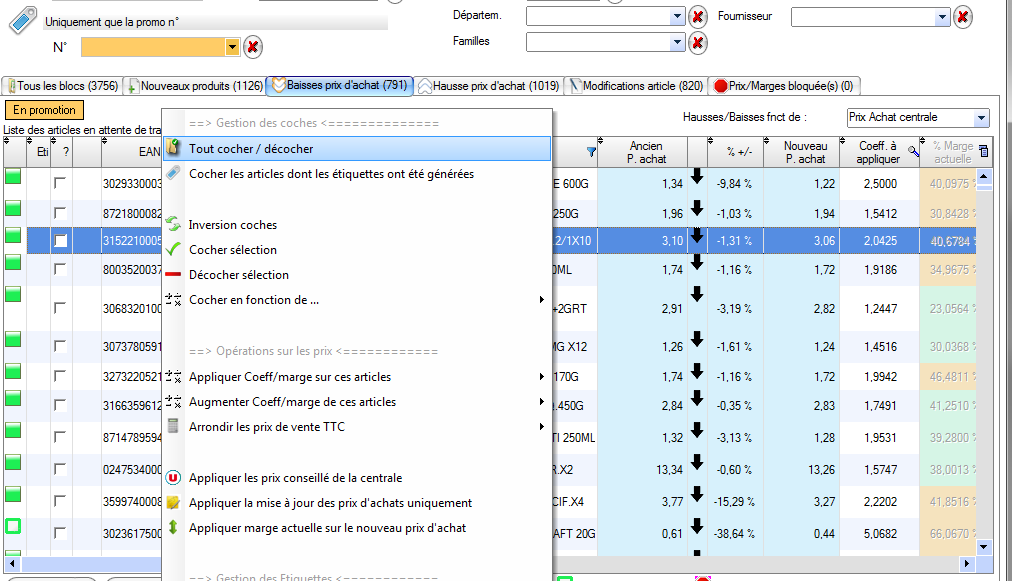Clear the Fournisseur field with red X
The height and width of the screenshot is (581, 1012).
pos(962,17)
